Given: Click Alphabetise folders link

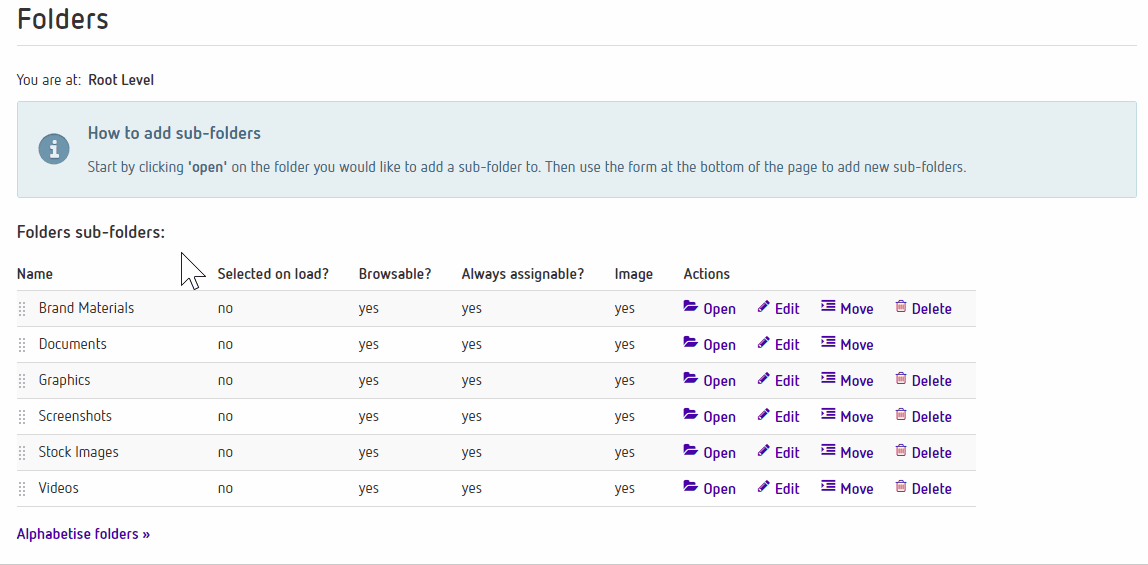Looking at the screenshot, I should pyautogui.click(x=83, y=534).
